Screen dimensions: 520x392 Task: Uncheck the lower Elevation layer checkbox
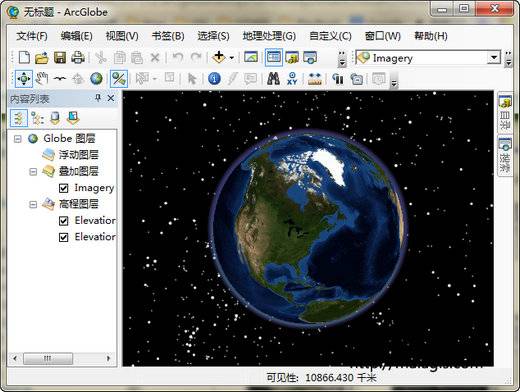(x=63, y=237)
